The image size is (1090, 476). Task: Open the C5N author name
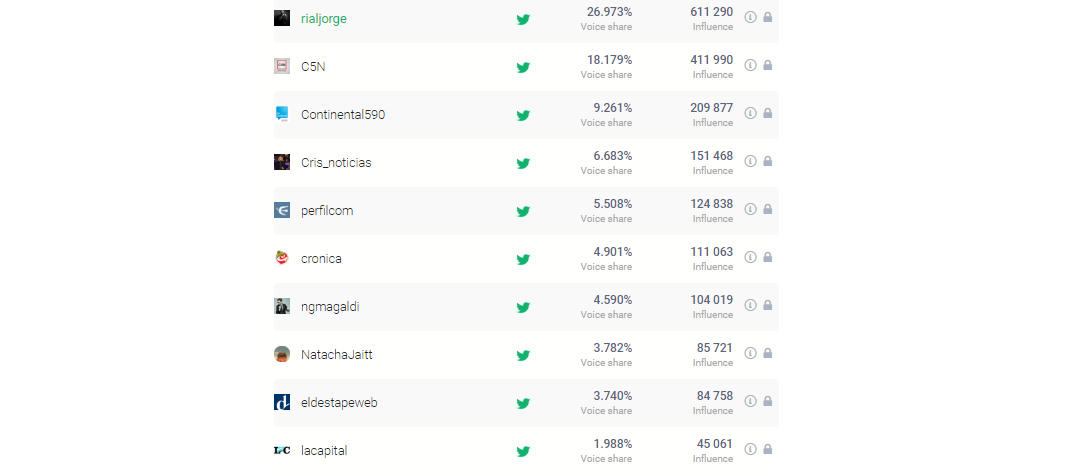pos(313,66)
